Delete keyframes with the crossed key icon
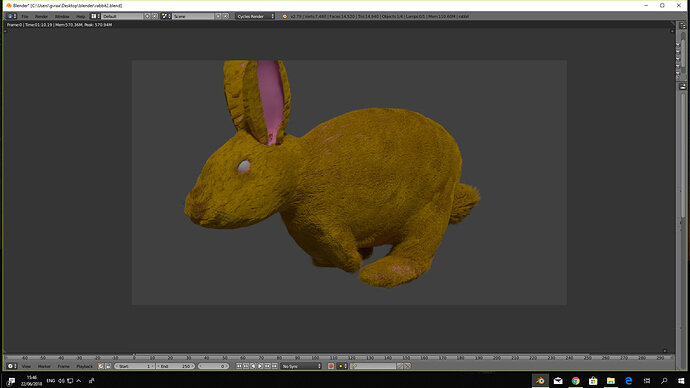The width and height of the screenshot is (690, 388). (408, 366)
